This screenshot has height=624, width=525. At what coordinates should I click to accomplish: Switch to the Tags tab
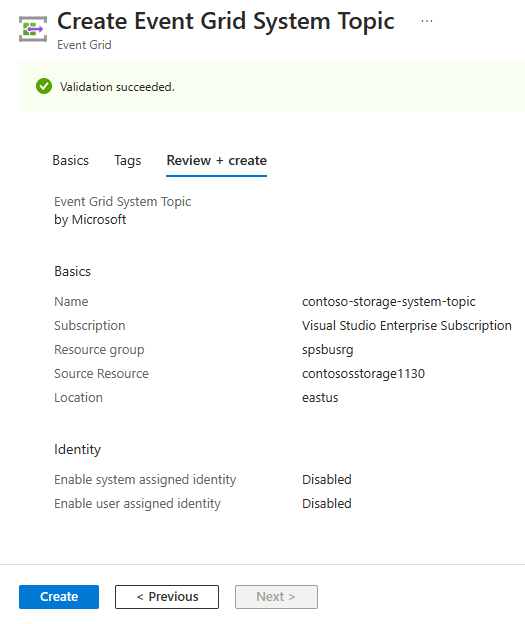[127, 161]
